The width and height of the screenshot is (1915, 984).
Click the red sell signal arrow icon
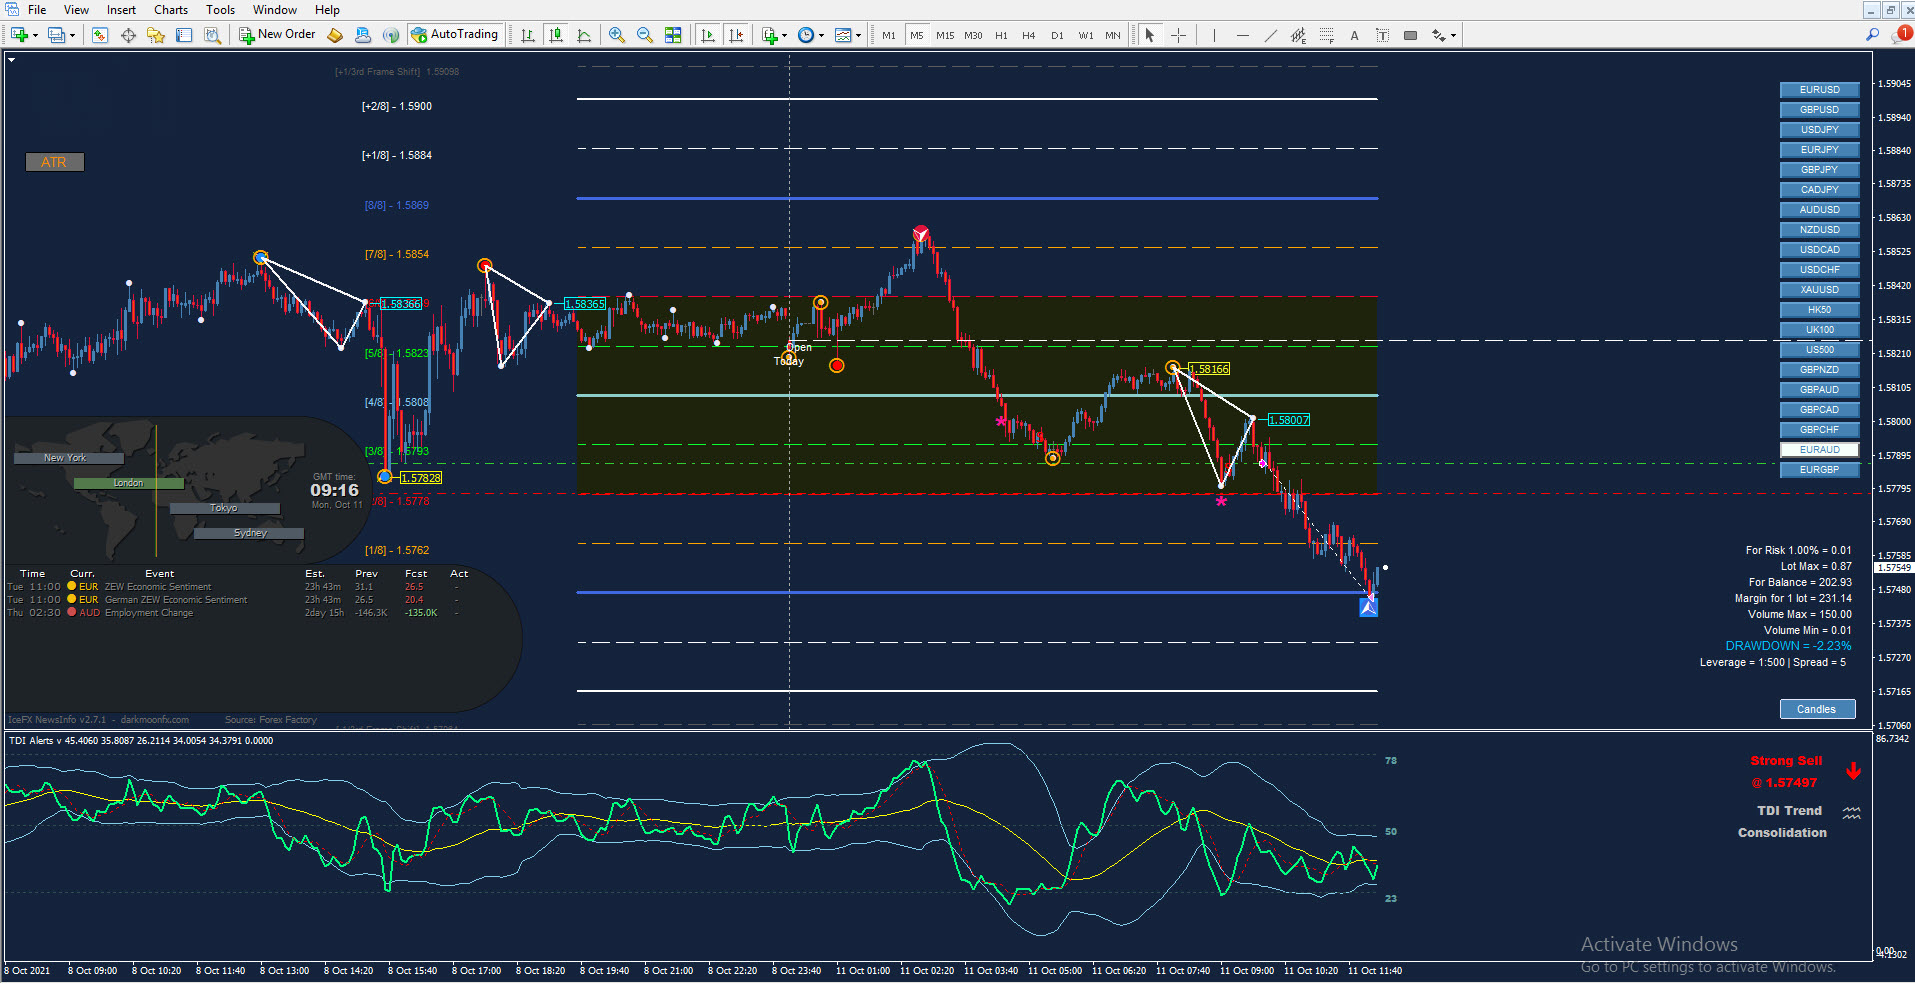1853,771
